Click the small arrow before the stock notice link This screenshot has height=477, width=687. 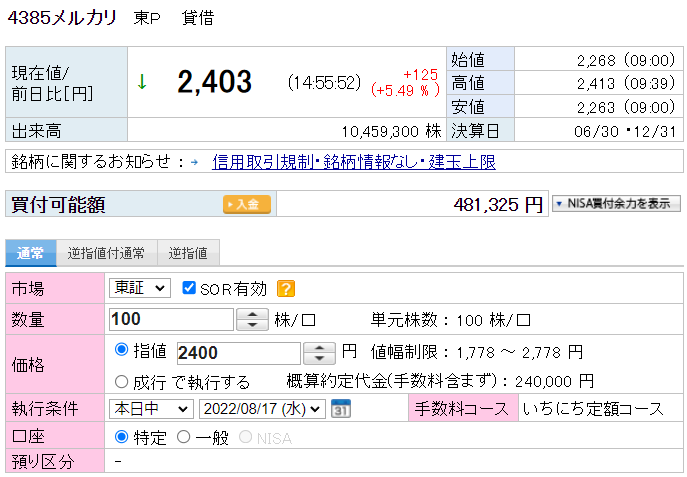(x=194, y=162)
